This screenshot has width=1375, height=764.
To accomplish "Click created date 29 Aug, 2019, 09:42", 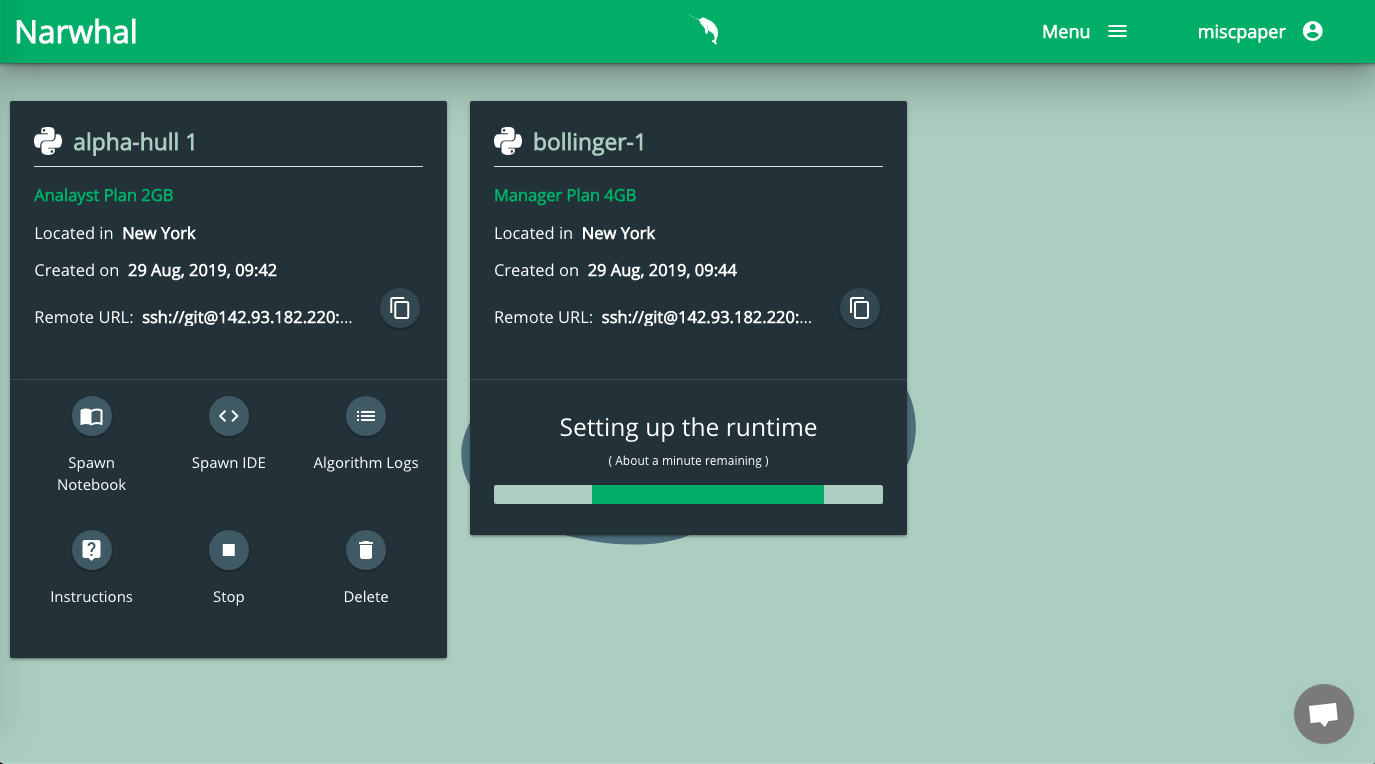I will (202, 270).
